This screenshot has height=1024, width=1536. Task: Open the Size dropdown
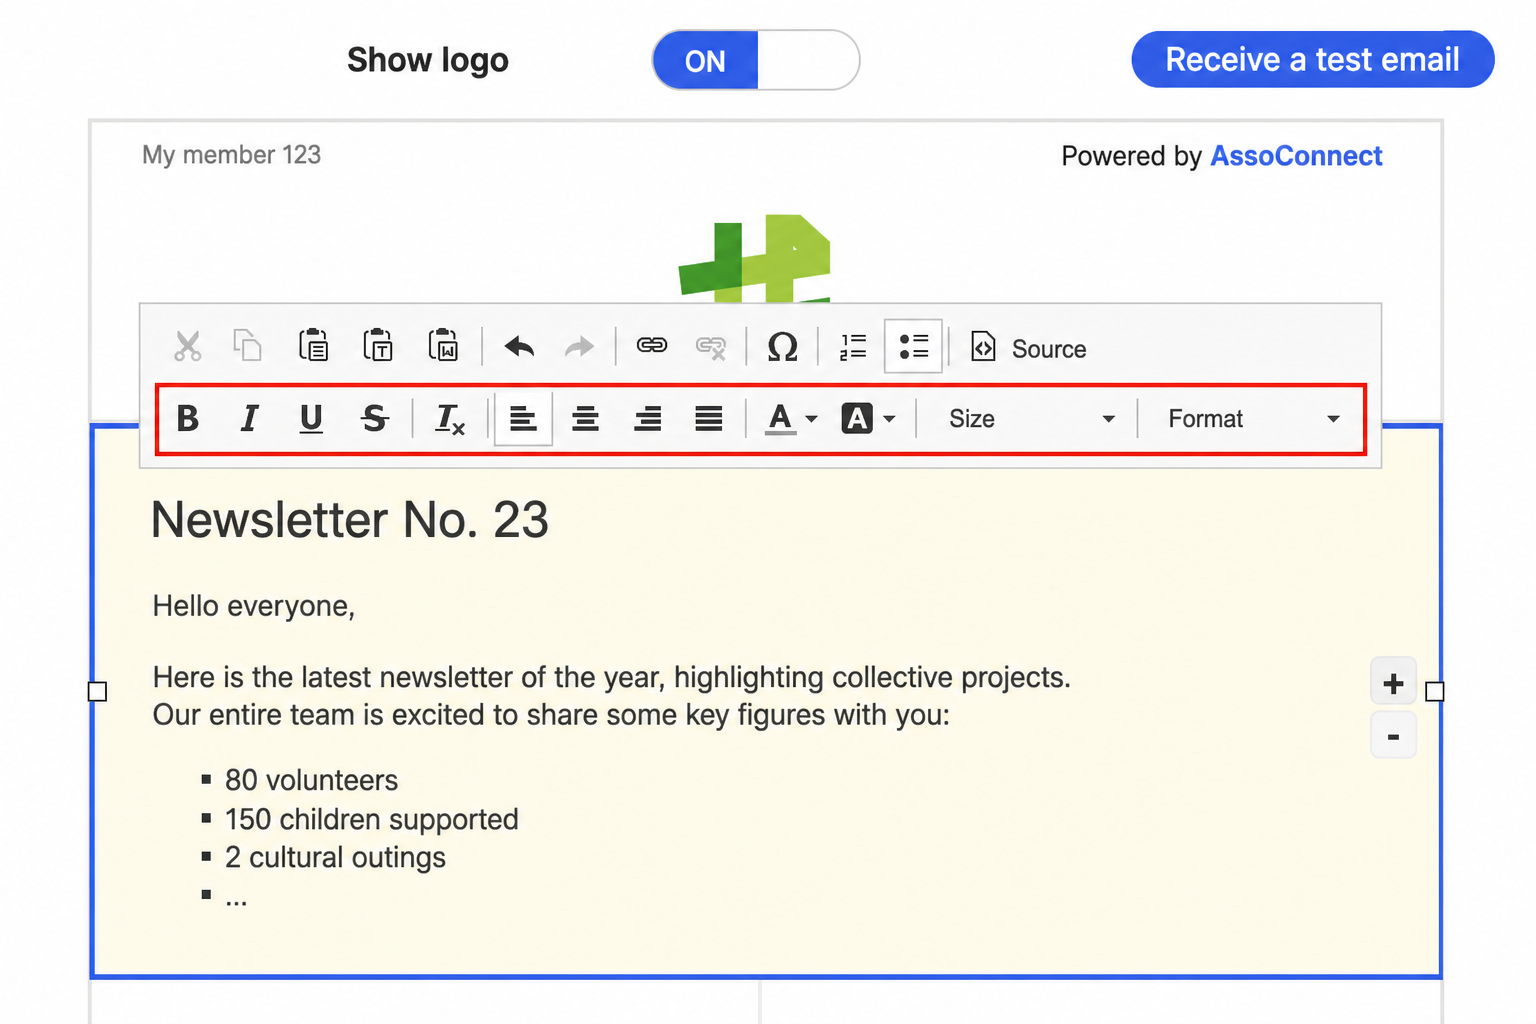[x=1030, y=419]
